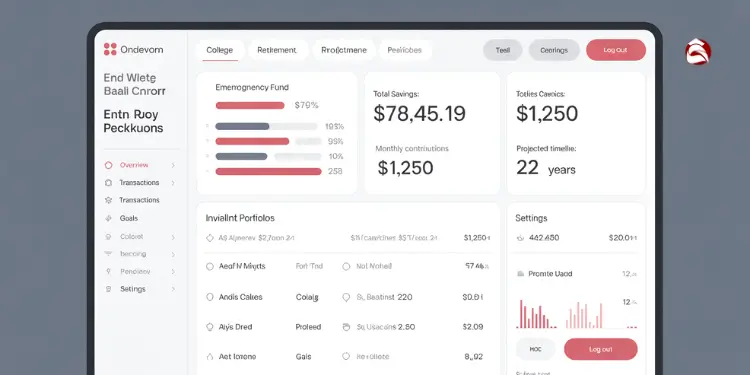Click the Proleed label in Alys Dred row
The image size is (750, 375).
pos(309,327)
